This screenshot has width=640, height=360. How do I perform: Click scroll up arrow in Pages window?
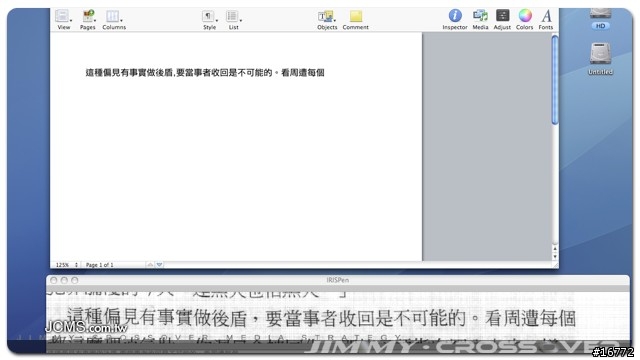coord(555,249)
